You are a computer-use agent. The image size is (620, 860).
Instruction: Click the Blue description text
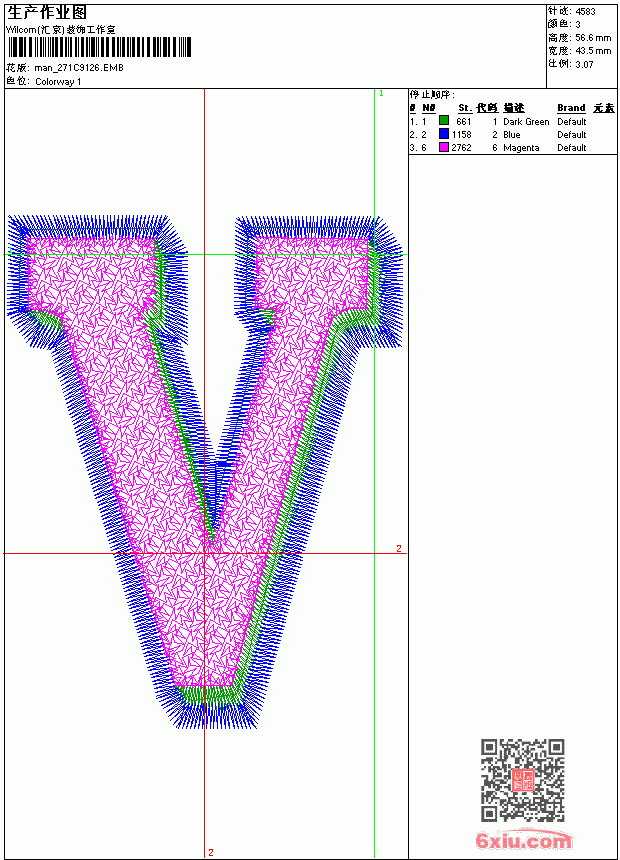pos(511,134)
